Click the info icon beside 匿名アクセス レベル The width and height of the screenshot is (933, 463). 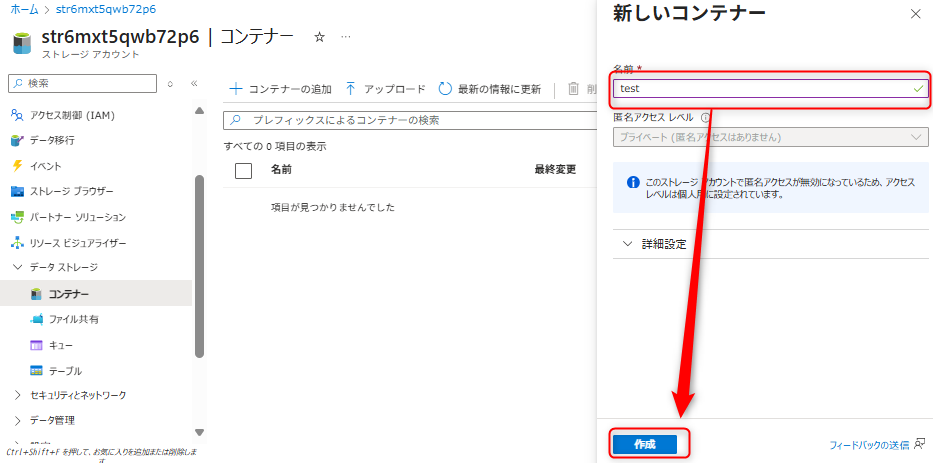click(x=705, y=117)
